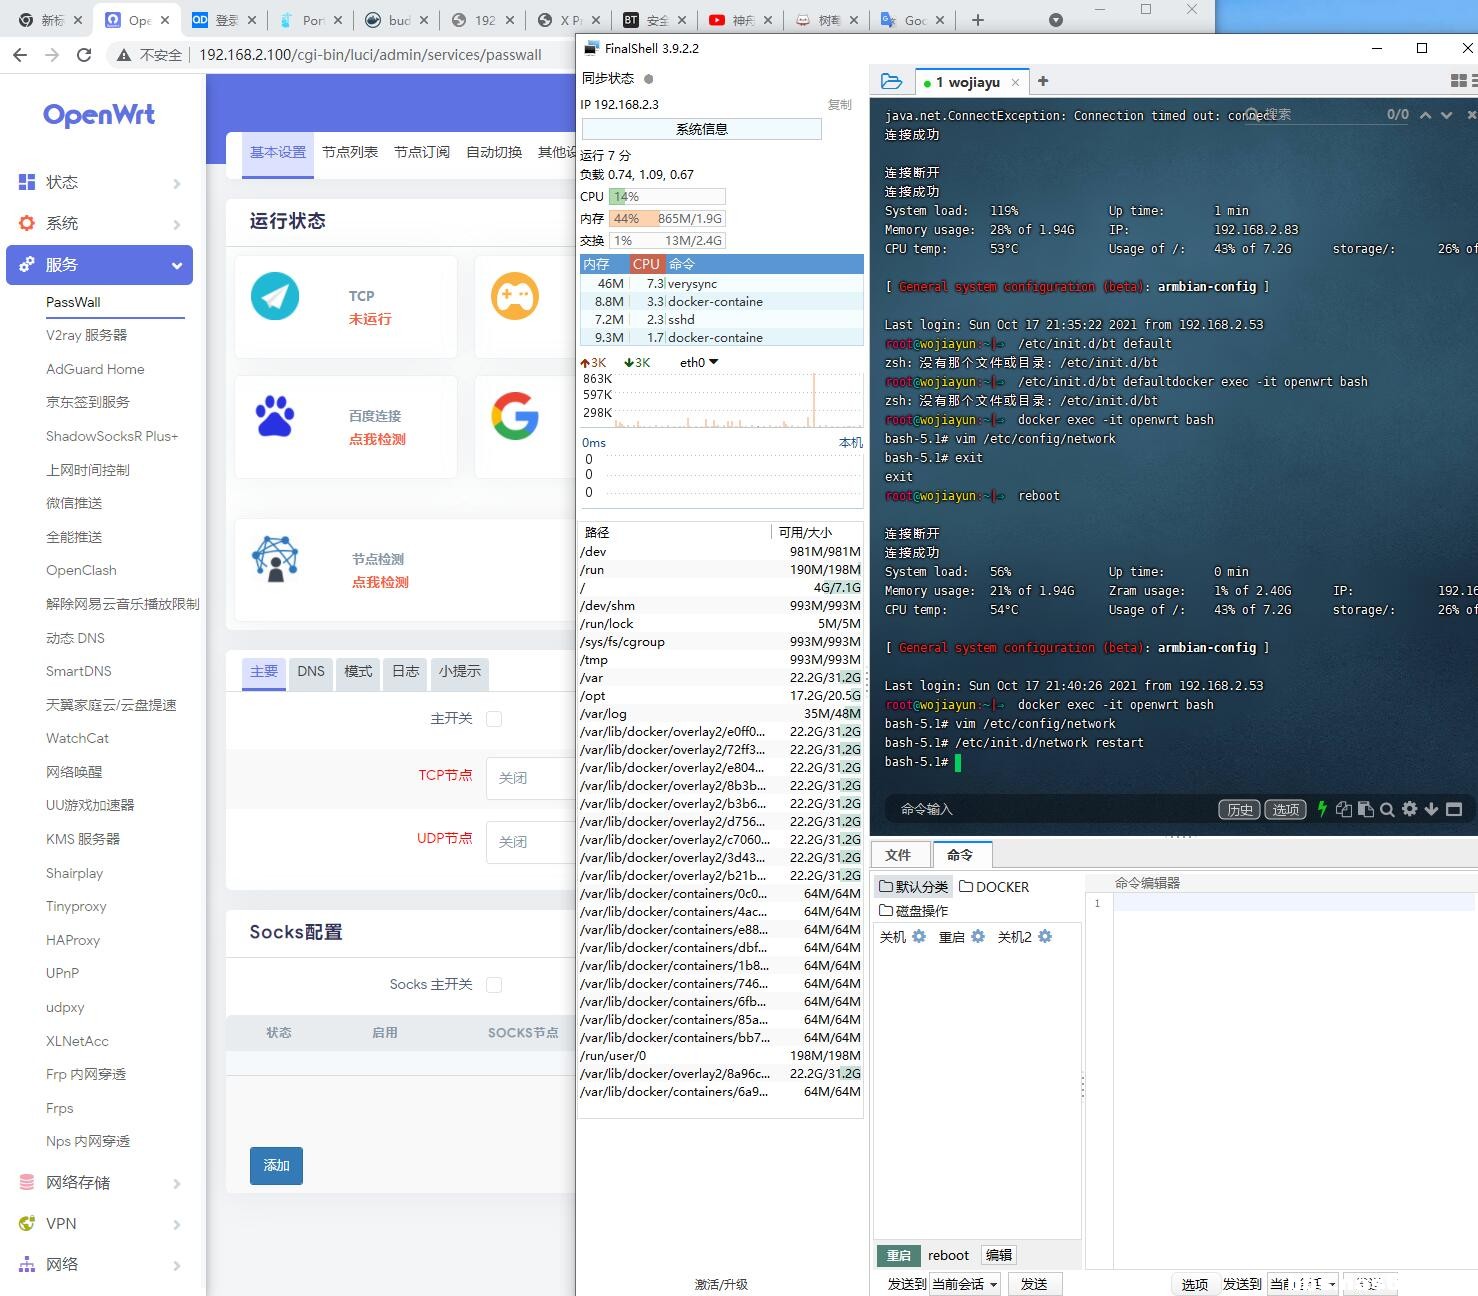Click the paste icon in terminal toolbar
The image size is (1478, 1296).
point(1365,809)
